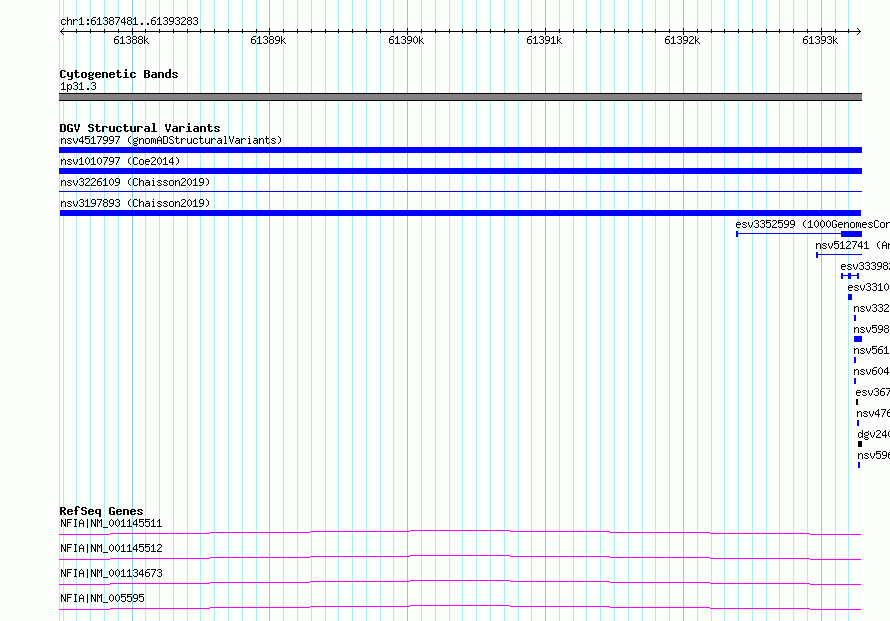This screenshot has height=621, width=890.
Task: Open the nsv476 variant label
Action: pyautogui.click(x=873, y=413)
